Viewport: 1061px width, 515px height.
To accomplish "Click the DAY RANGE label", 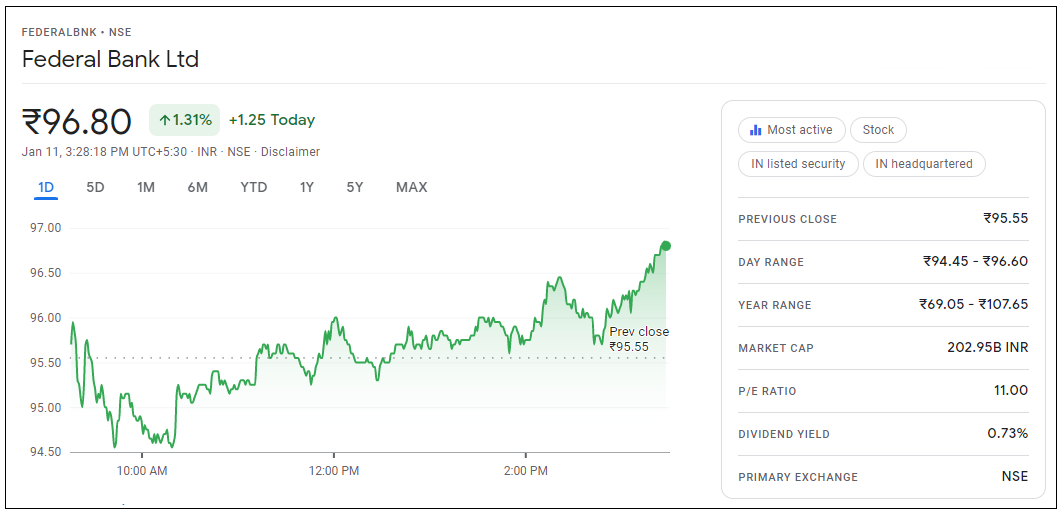I will click(x=771, y=262).
